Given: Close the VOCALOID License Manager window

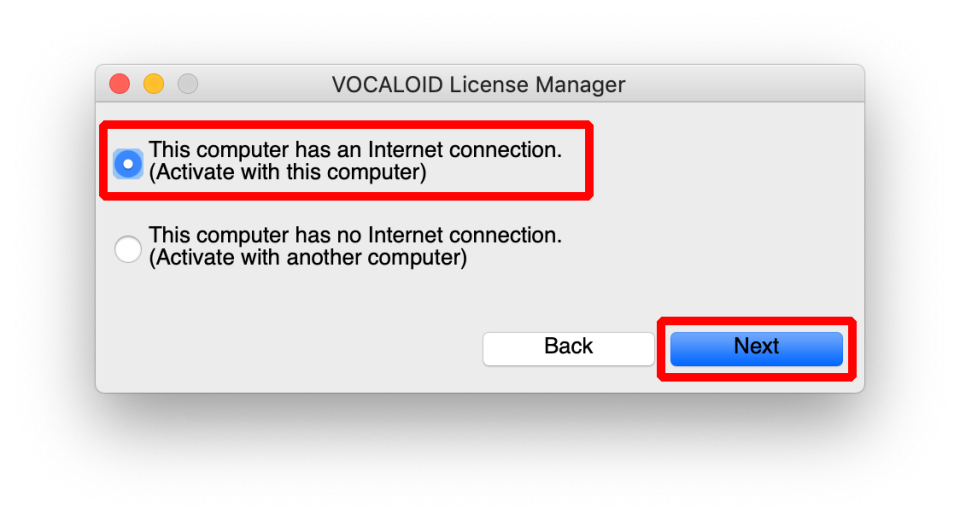Looking at the screenshot, I should (x=120, y=85).
